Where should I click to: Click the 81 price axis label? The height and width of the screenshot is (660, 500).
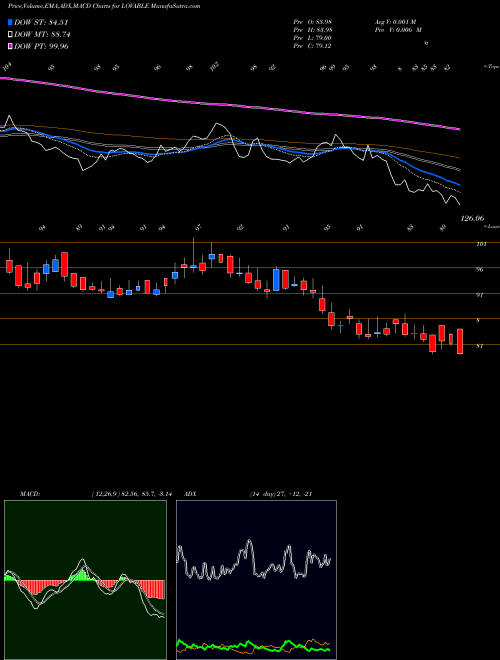coord(479,346)
